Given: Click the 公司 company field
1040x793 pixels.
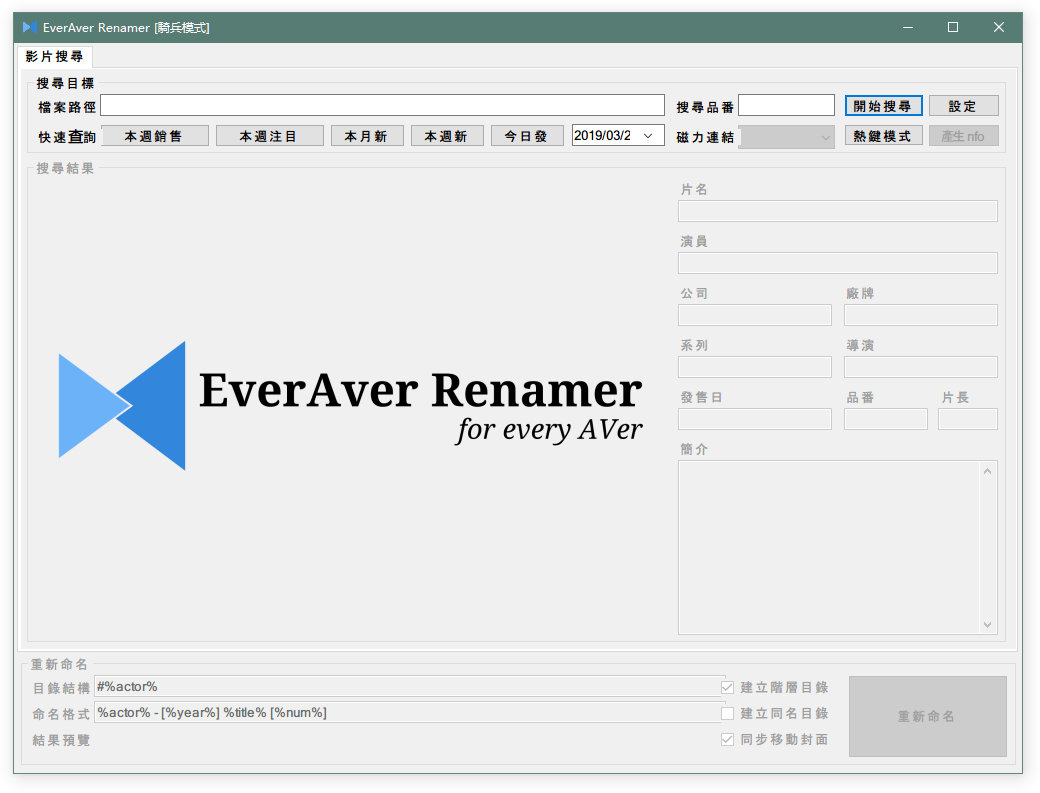Looking at the screenshot, I should pyautogui.click(x=755, y=315).
